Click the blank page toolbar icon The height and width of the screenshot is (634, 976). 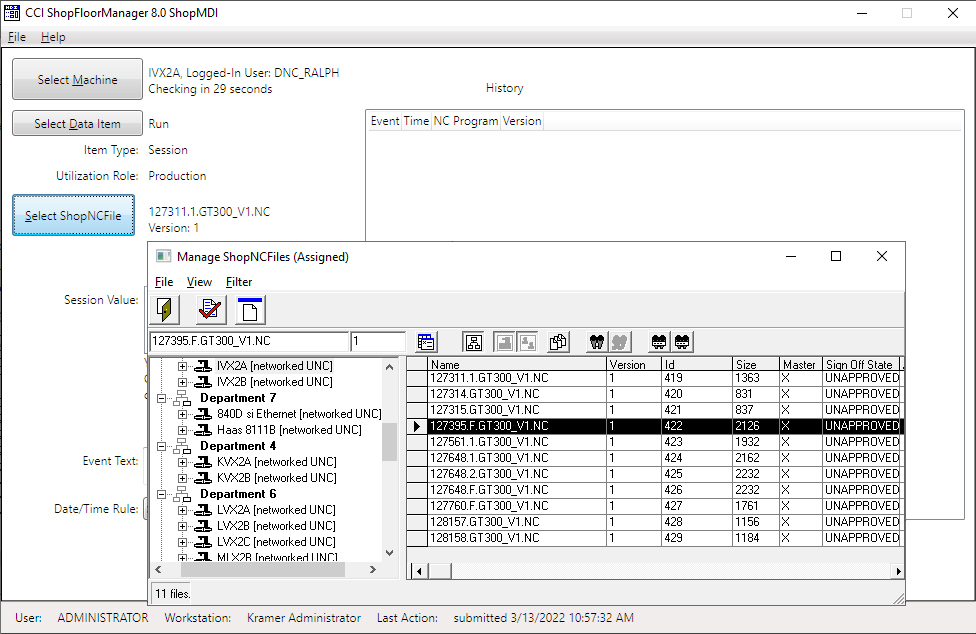(250, 310)
